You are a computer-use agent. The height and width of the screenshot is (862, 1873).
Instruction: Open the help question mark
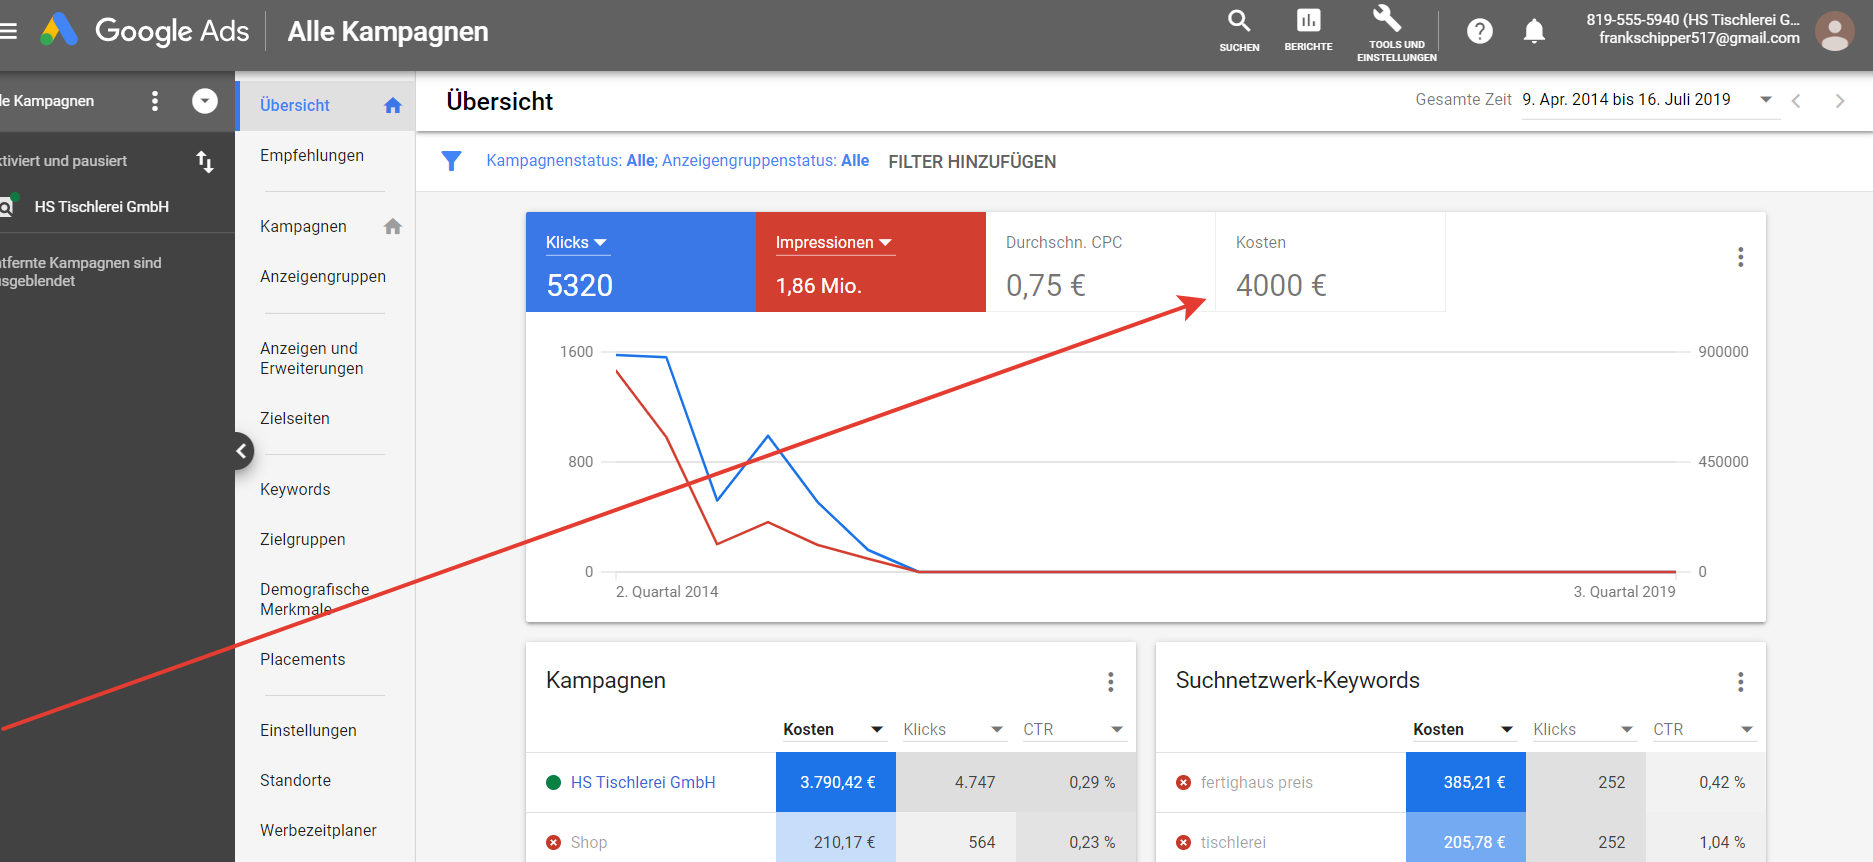click(1480, 31)
